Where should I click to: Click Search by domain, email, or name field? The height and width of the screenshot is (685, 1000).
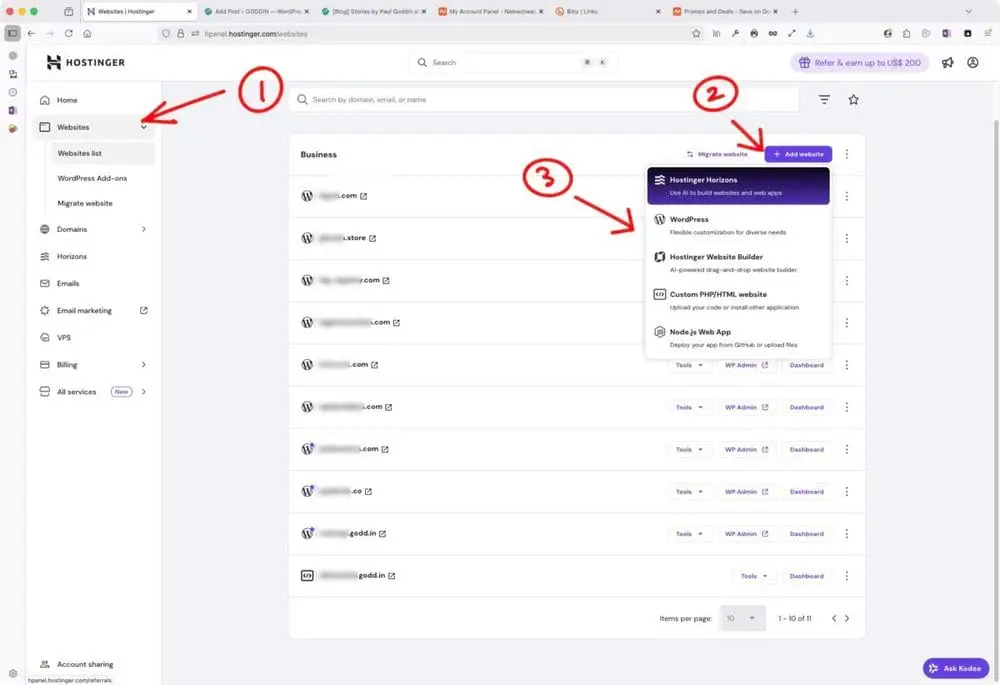pos(544,99)
